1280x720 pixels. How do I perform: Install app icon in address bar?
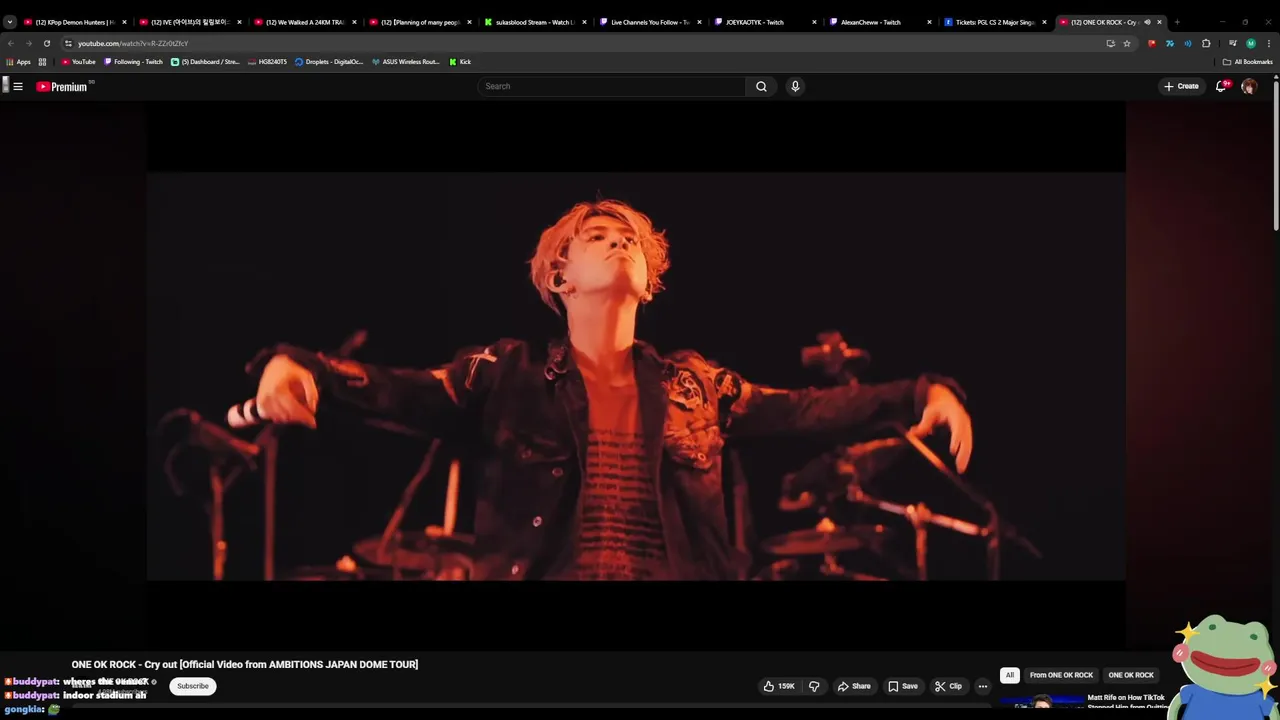coord(1110,43)
